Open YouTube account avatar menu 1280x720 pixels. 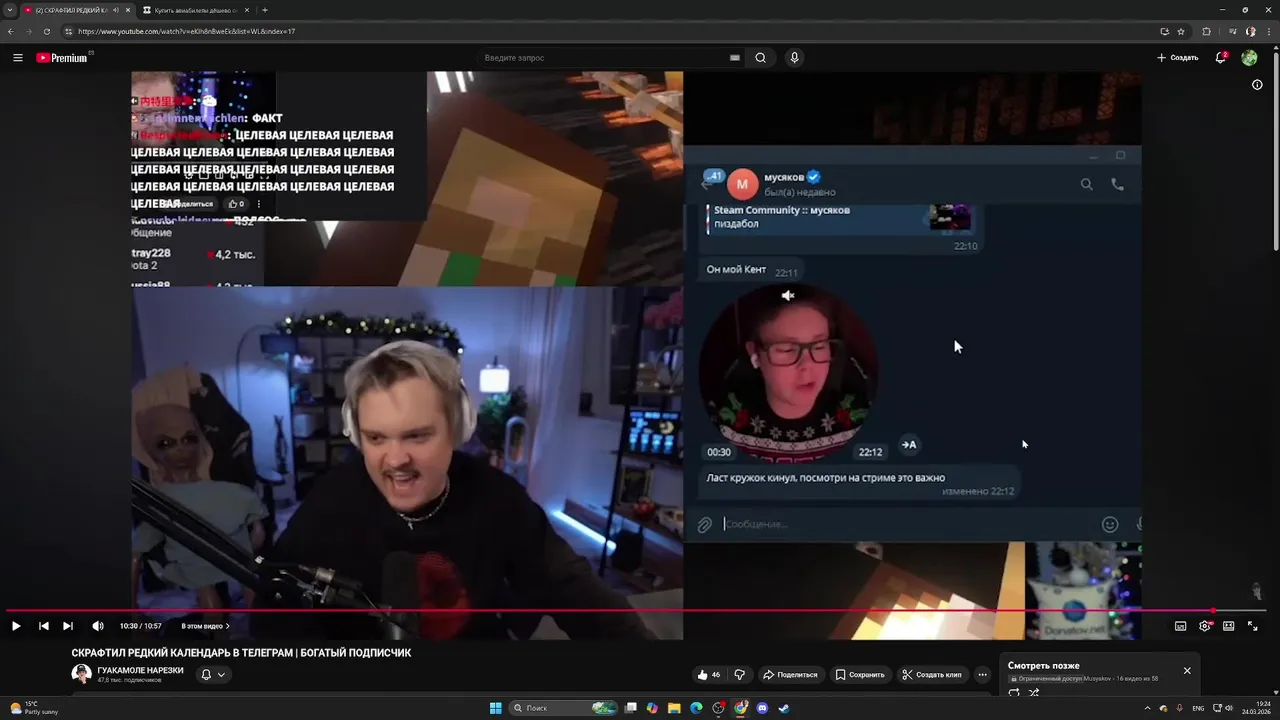coord(1249,58)
